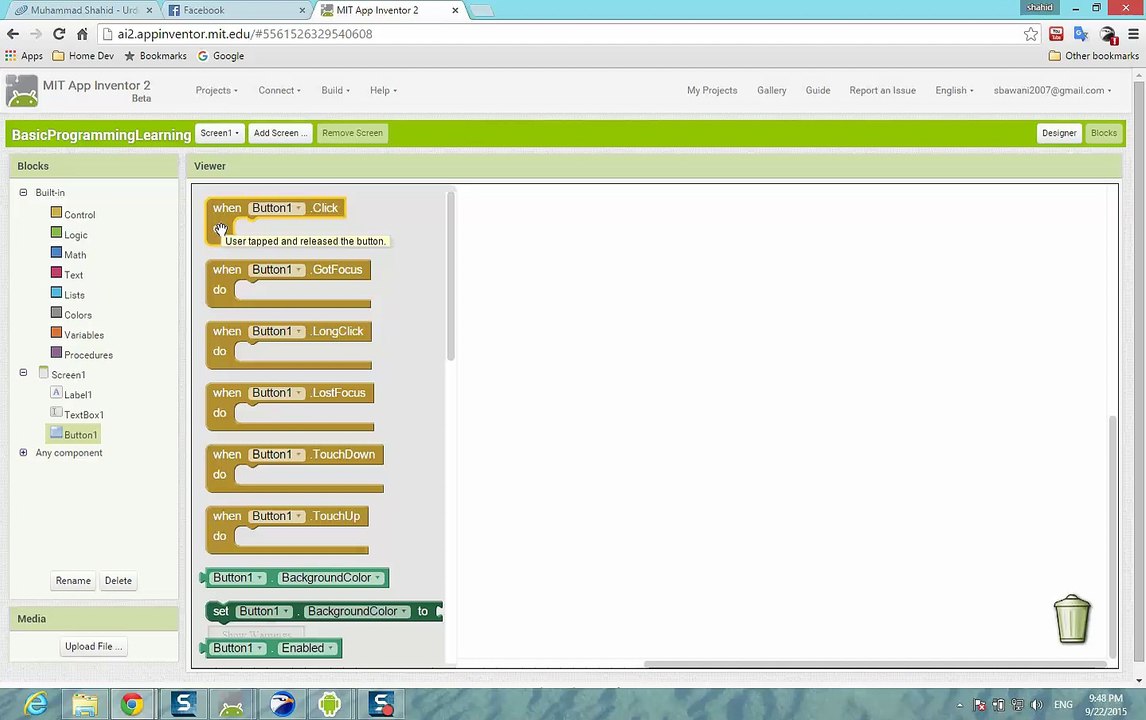Screen dimensions: 1146x720
Task: Switch to Muhammad Shahid browser tab
Action: (83, 10)
